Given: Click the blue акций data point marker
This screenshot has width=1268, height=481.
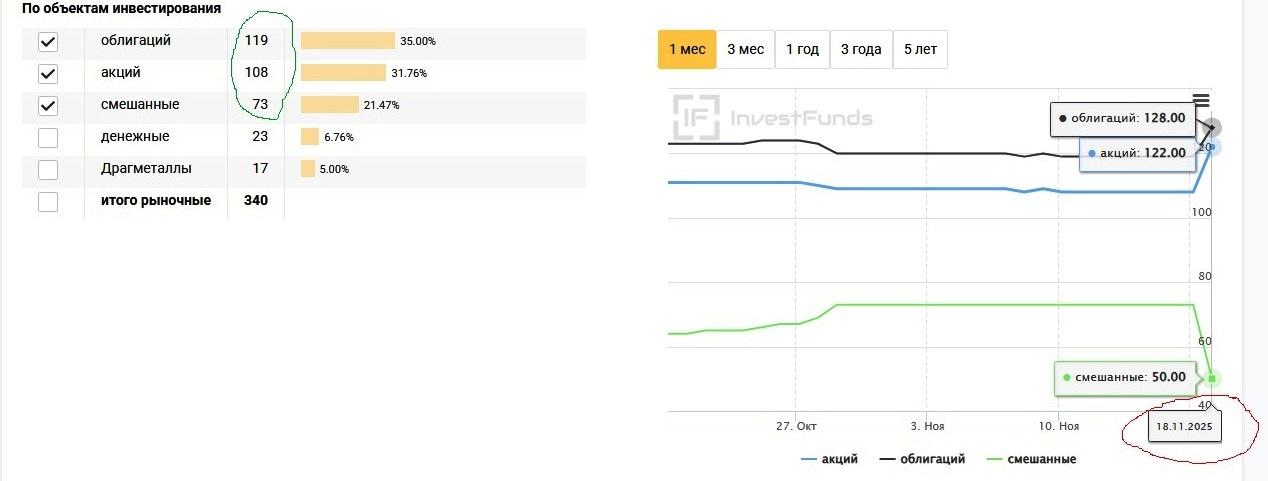Looking at the screenshot, I should click(x=1213, y=148).
